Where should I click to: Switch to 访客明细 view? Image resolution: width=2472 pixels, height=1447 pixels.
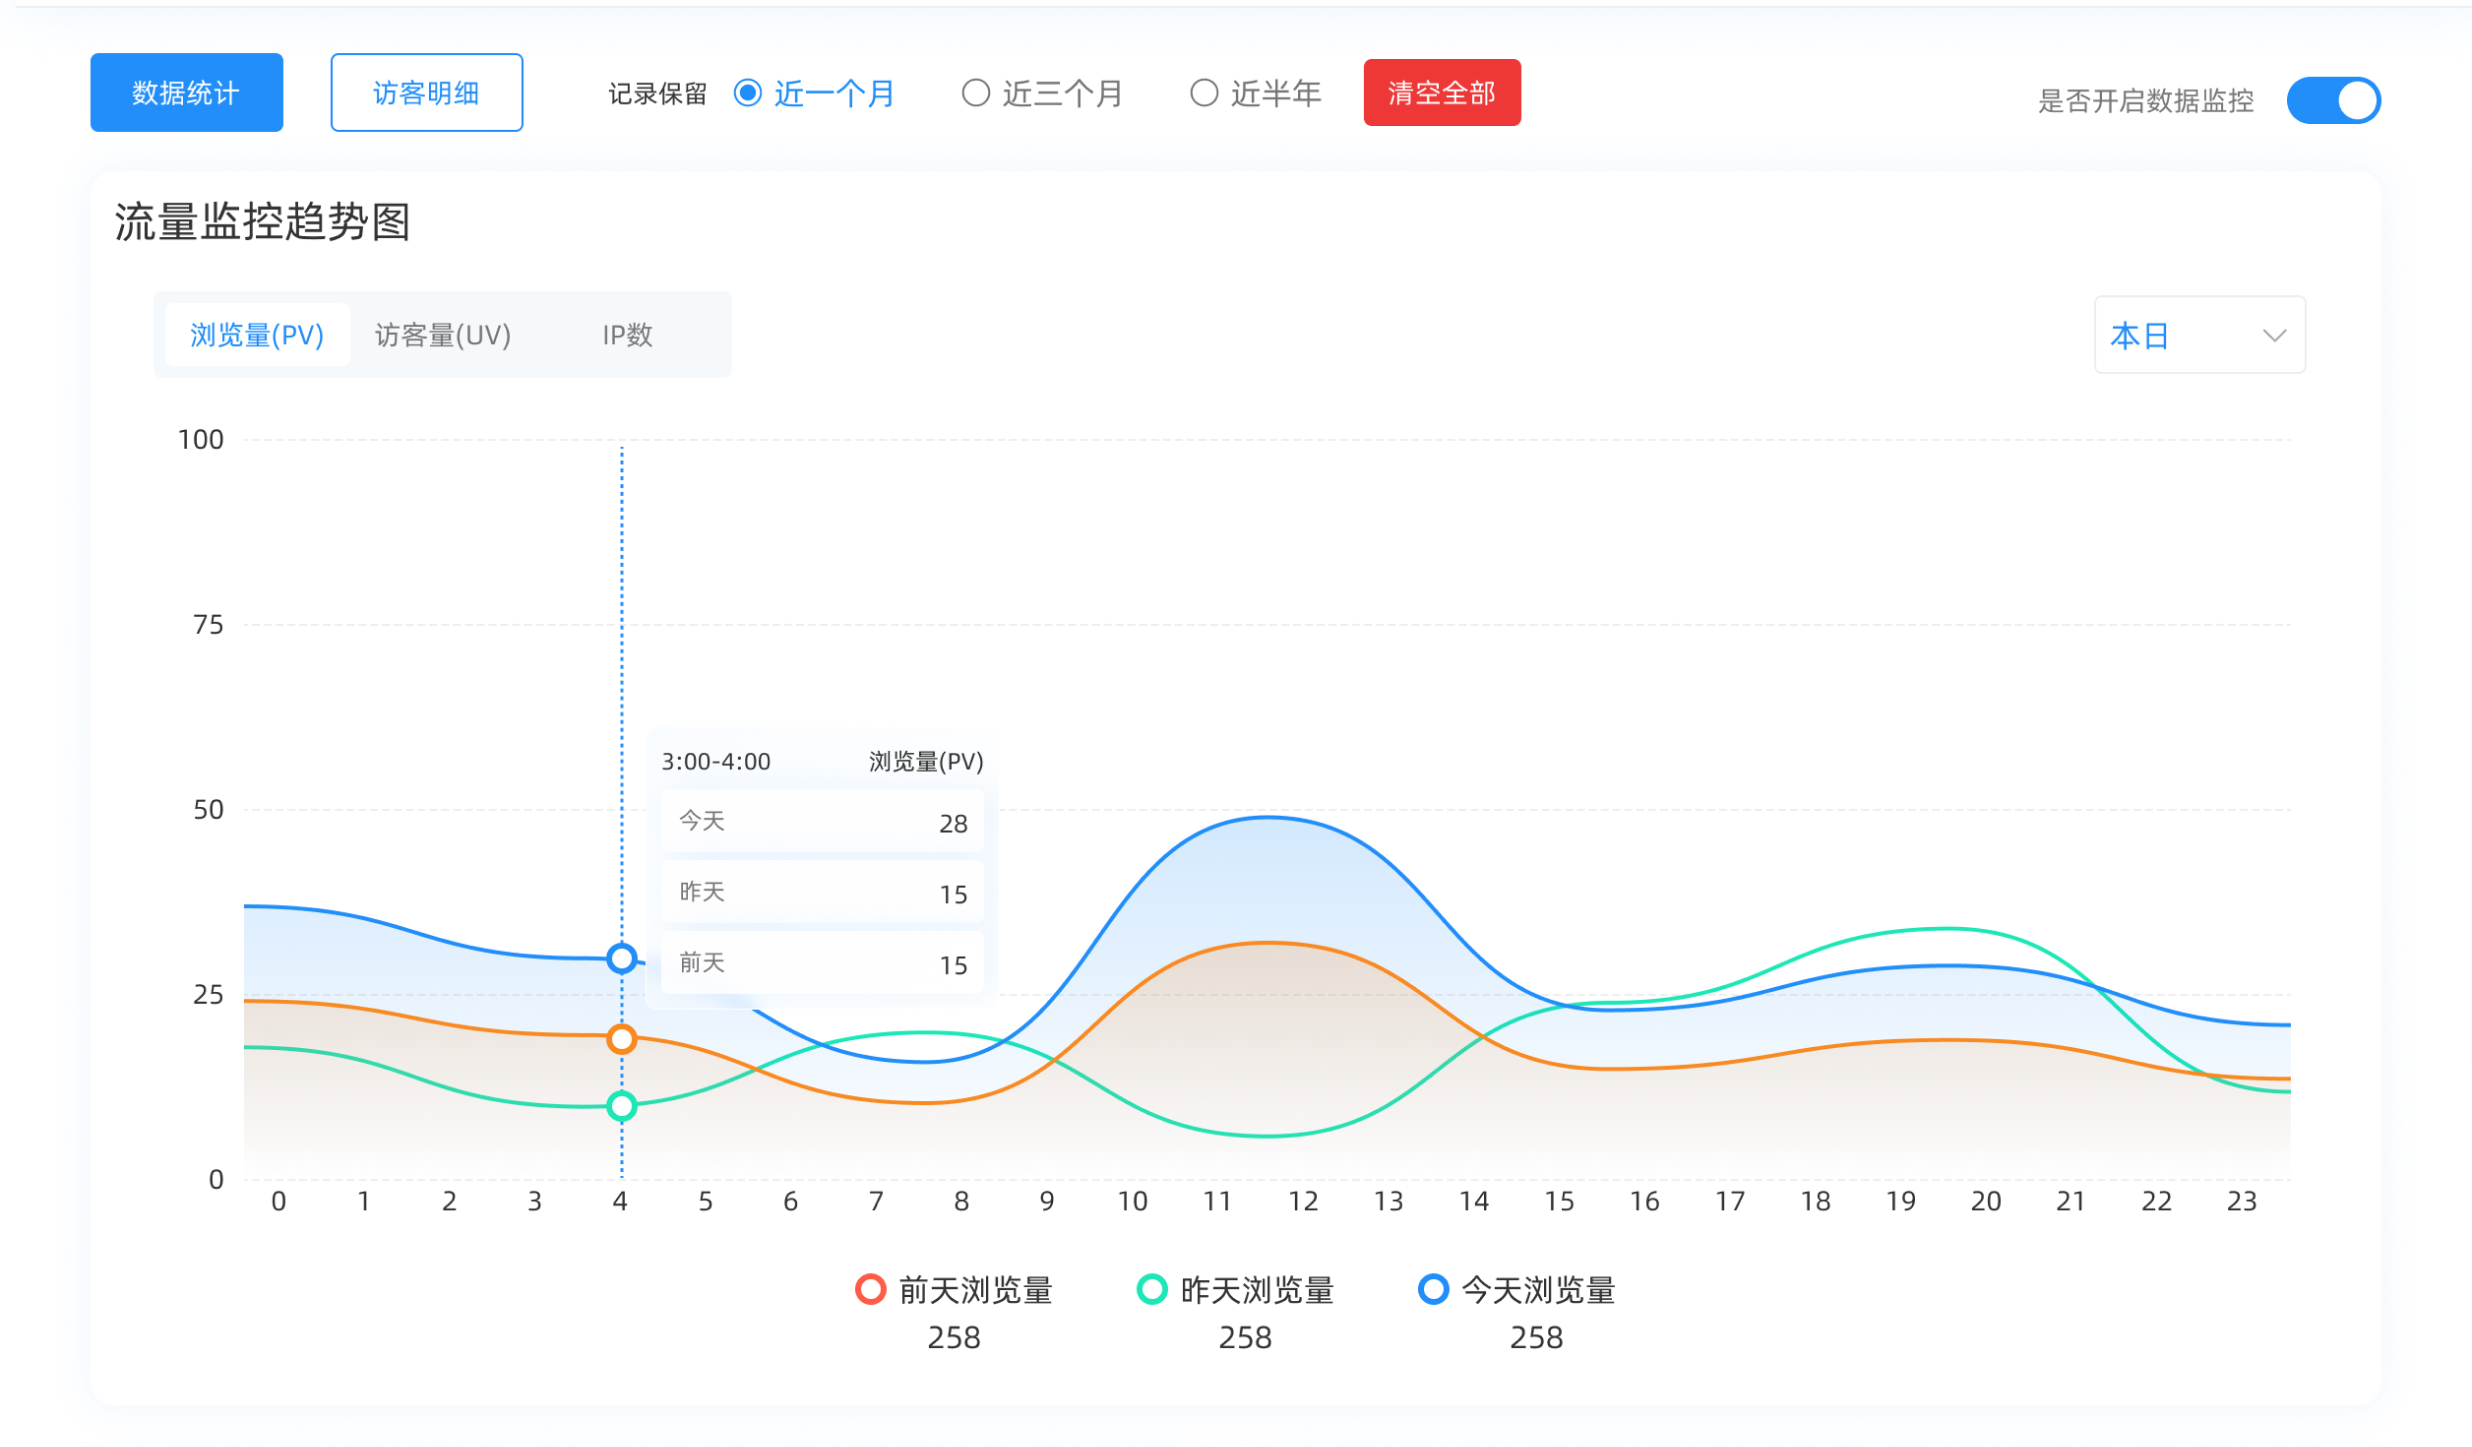click(x=427, y=93)
